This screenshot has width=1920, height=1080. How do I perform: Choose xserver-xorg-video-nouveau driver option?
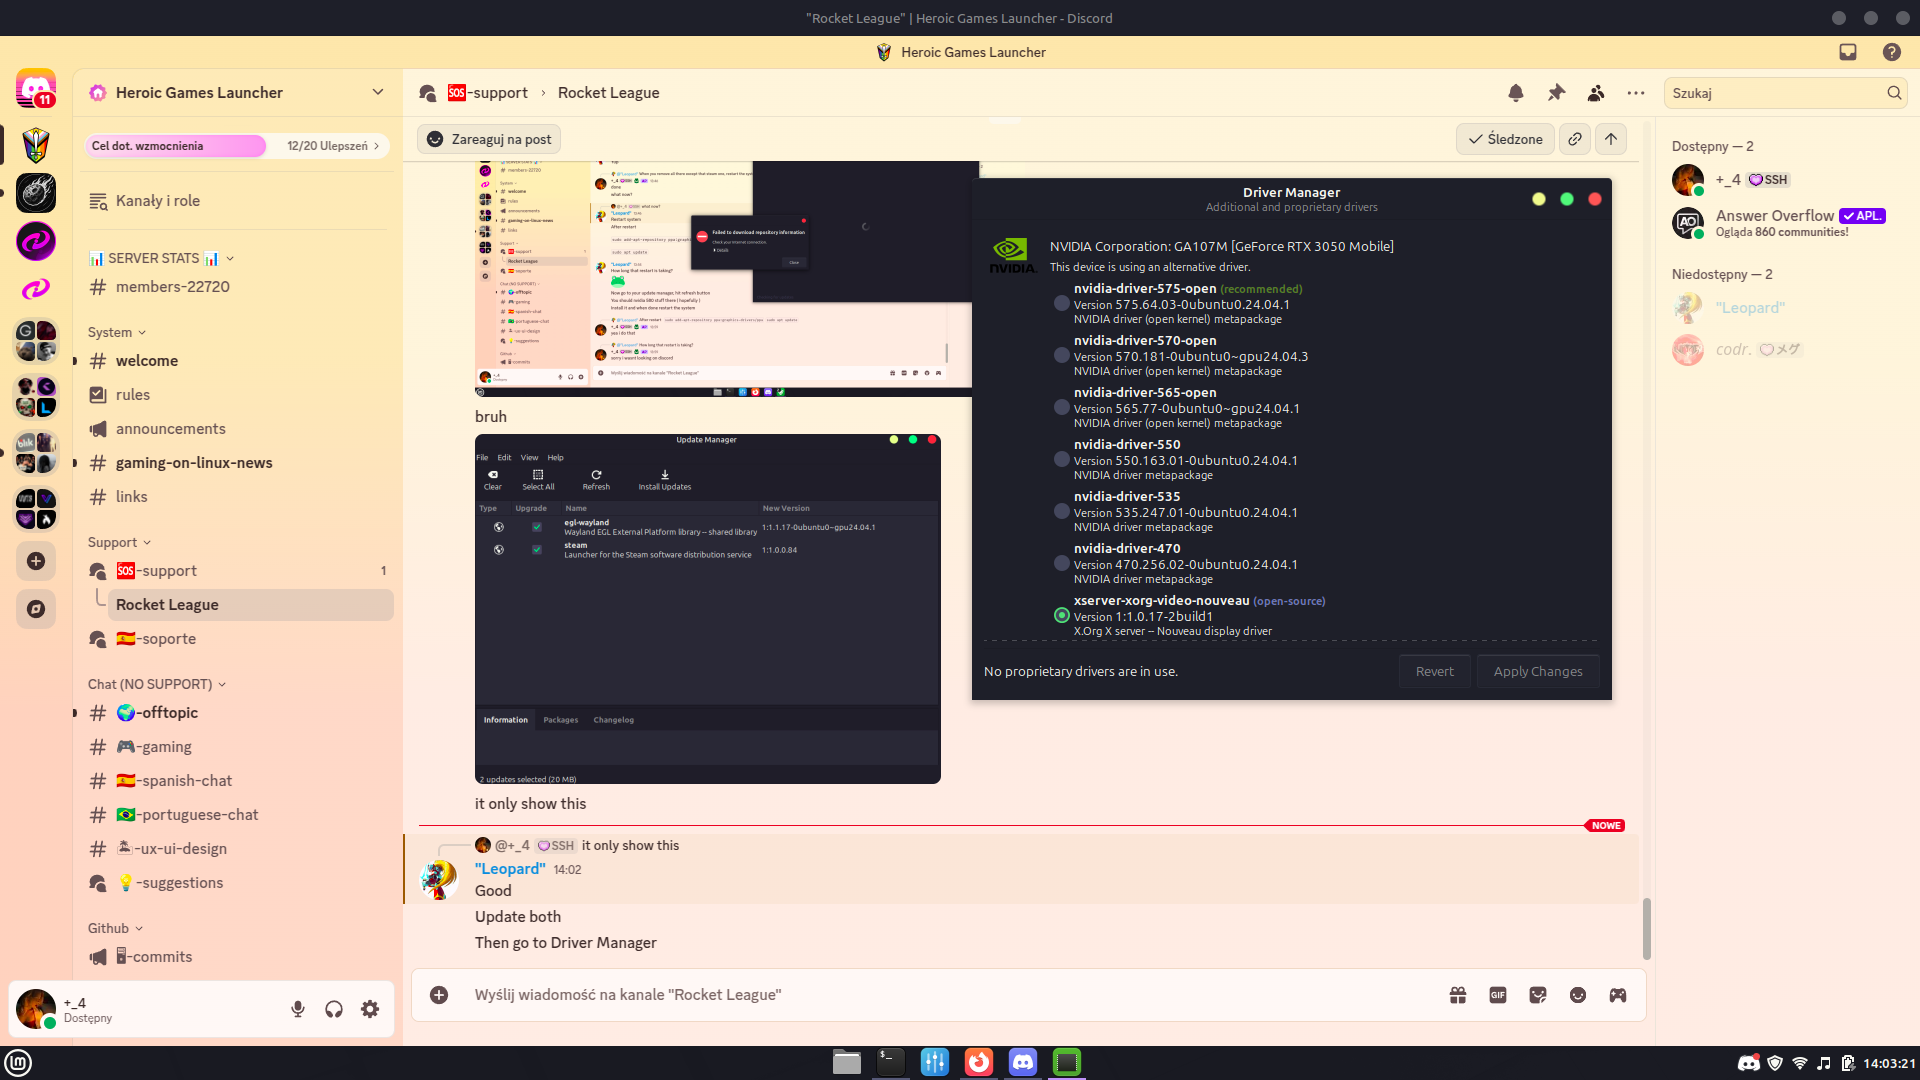pos(1062,615)
